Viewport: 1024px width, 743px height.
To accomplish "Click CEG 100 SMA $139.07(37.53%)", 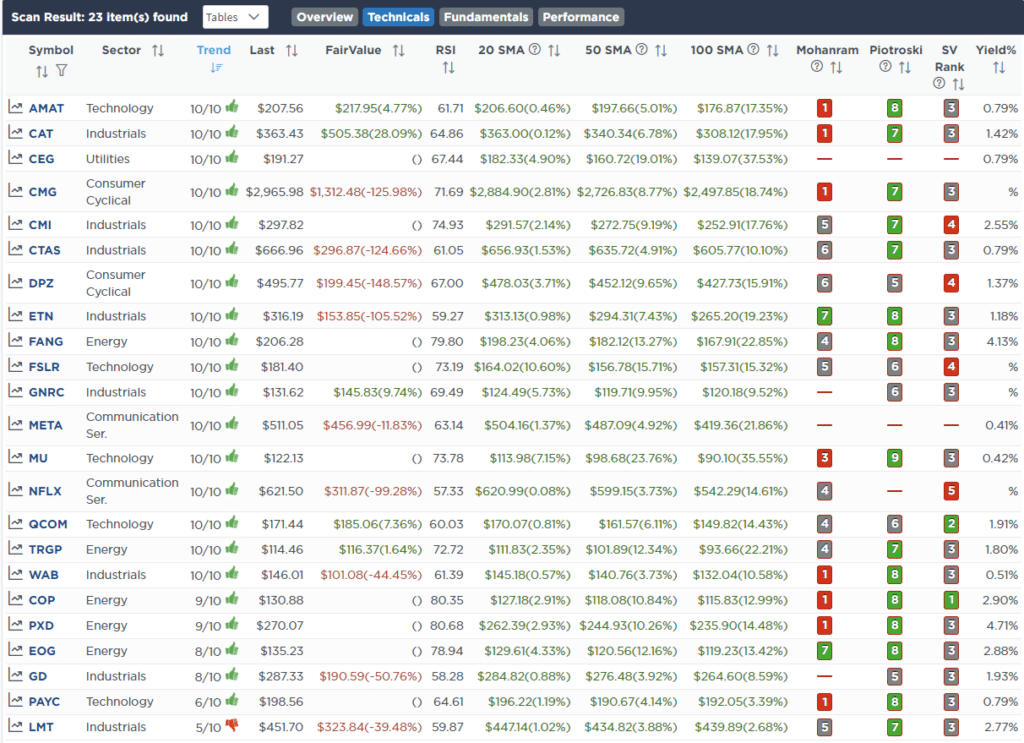I will click(x=741, y=159).
